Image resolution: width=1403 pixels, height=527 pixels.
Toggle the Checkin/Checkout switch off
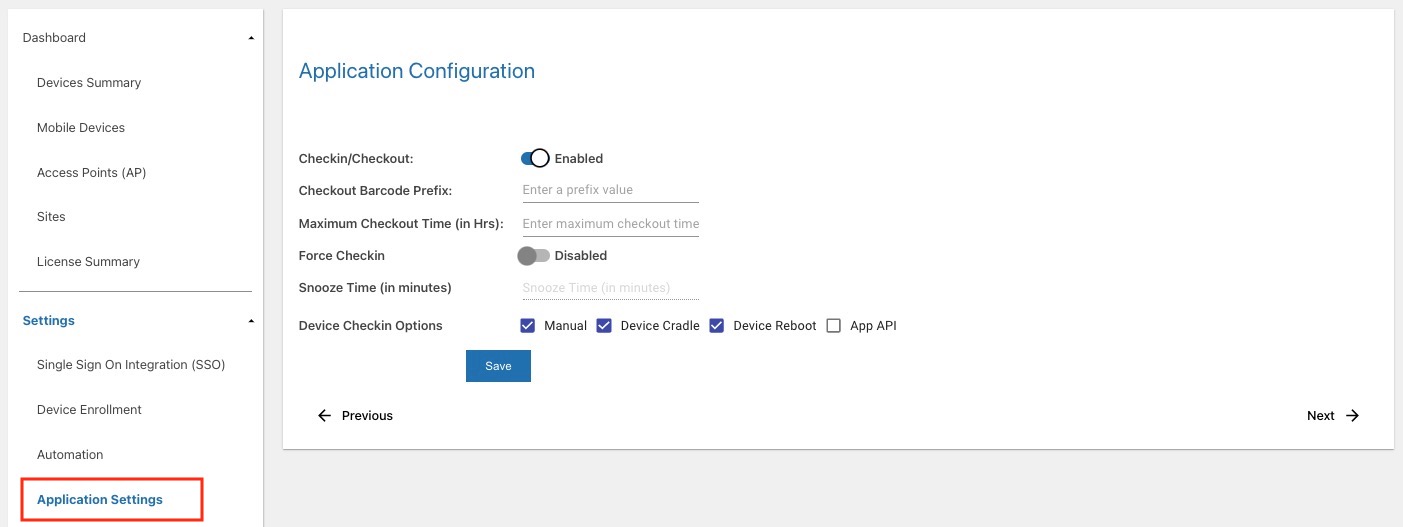535,158
